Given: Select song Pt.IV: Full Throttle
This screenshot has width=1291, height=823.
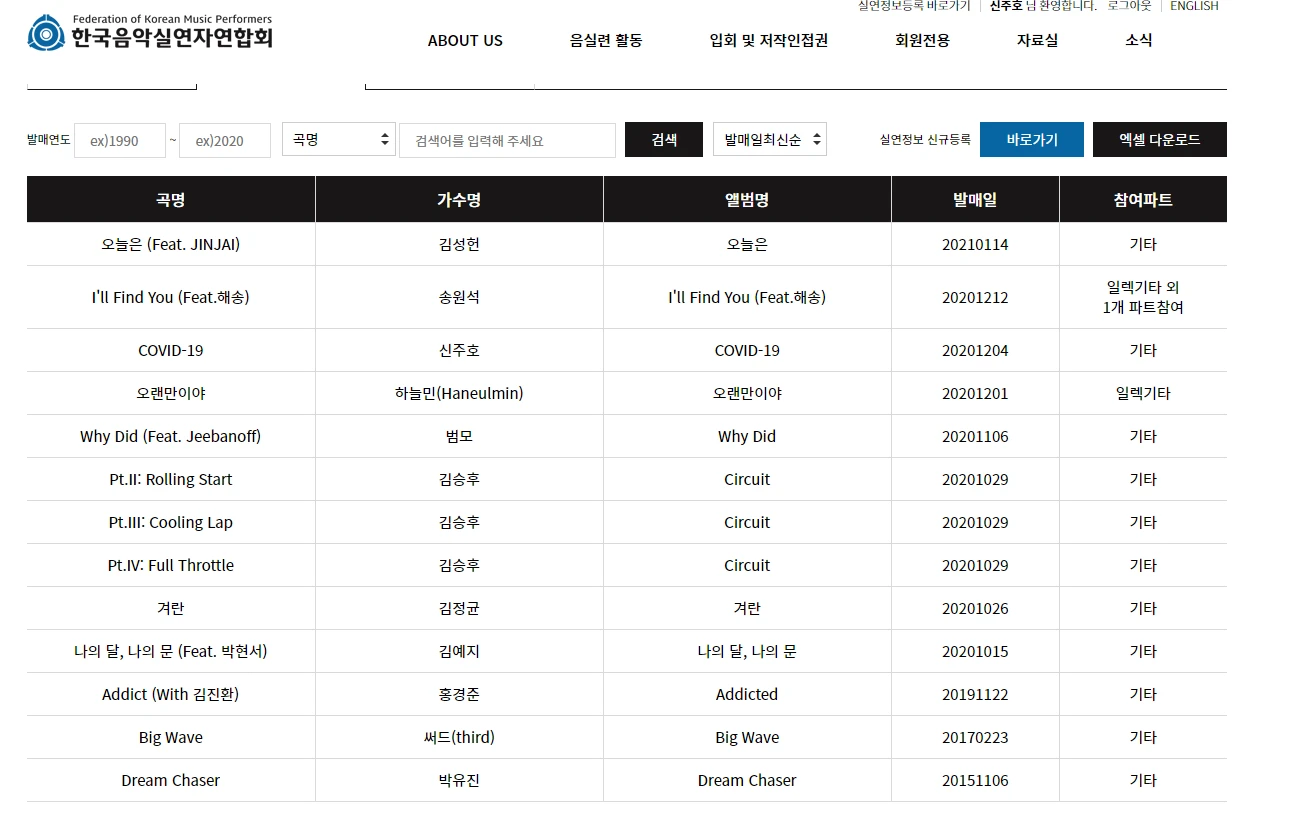Looking at the screenshot, I should pos(171,565).
